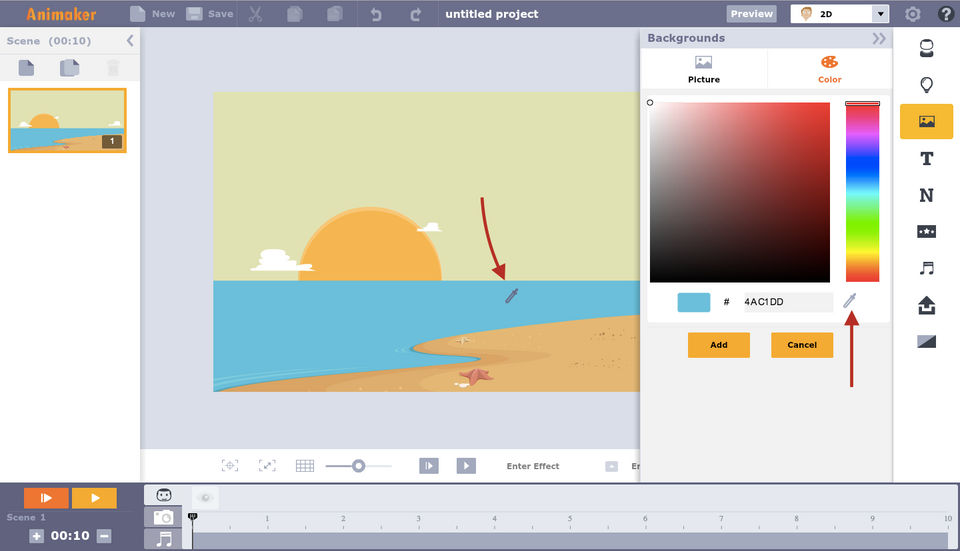Click the full screen expand icon
The height and width of the screenshot is (551, 960).
click(267, 466)
